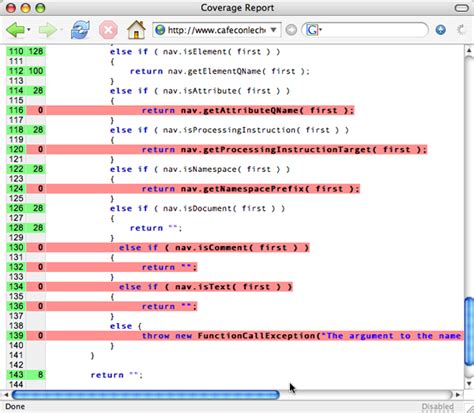Click line number 139
This screenshot has height=413, width=474.
(16, 336)
